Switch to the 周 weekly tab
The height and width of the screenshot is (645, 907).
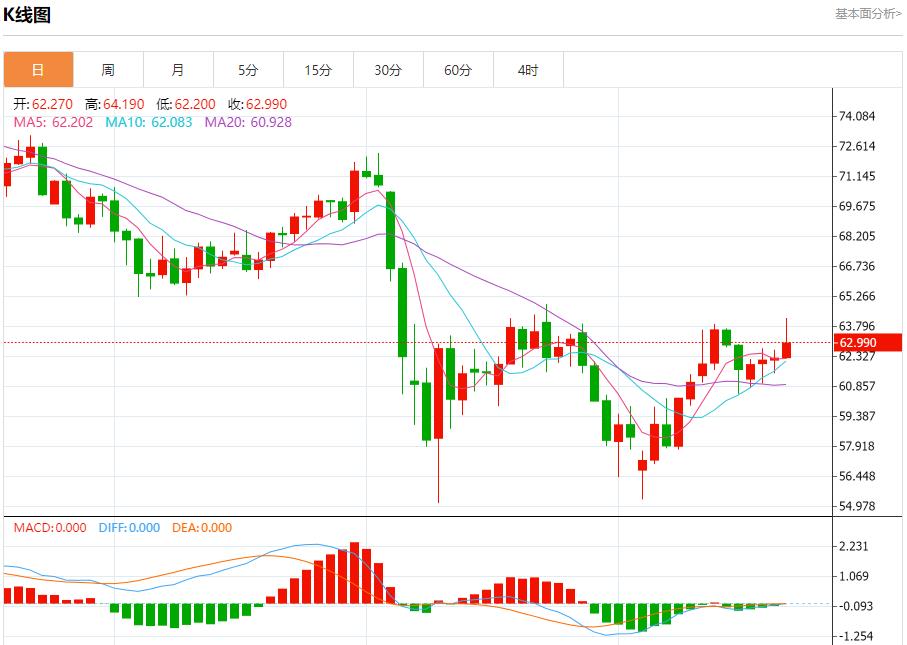pyautogui.click(x=108, y=70)
